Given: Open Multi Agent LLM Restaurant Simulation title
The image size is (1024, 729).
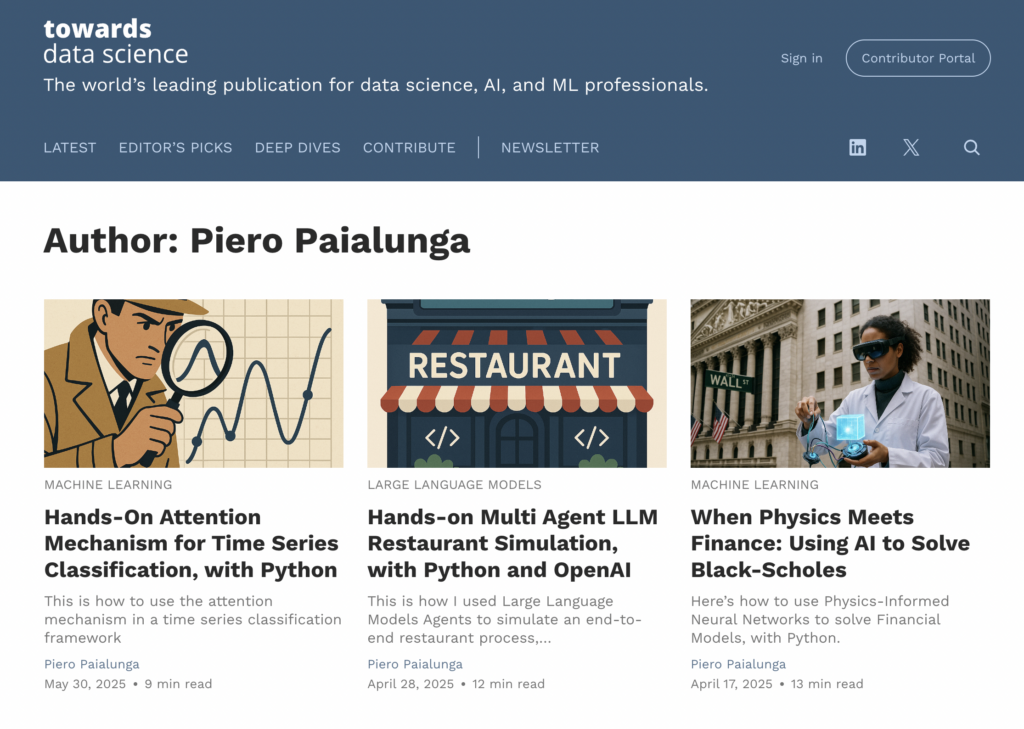Looking at the screenshot, I should click(512, 543).
